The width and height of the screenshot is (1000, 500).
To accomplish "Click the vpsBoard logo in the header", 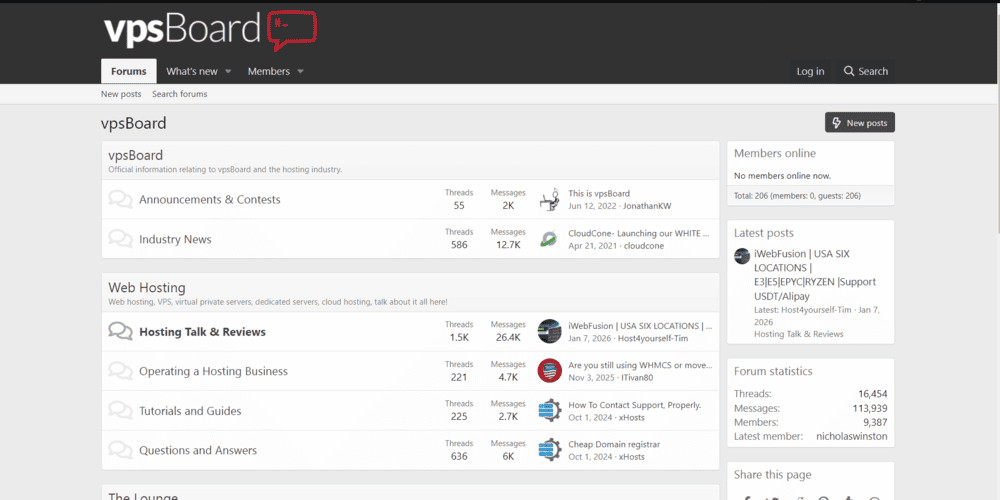I will pyautogui.click(x=210, y=30).
